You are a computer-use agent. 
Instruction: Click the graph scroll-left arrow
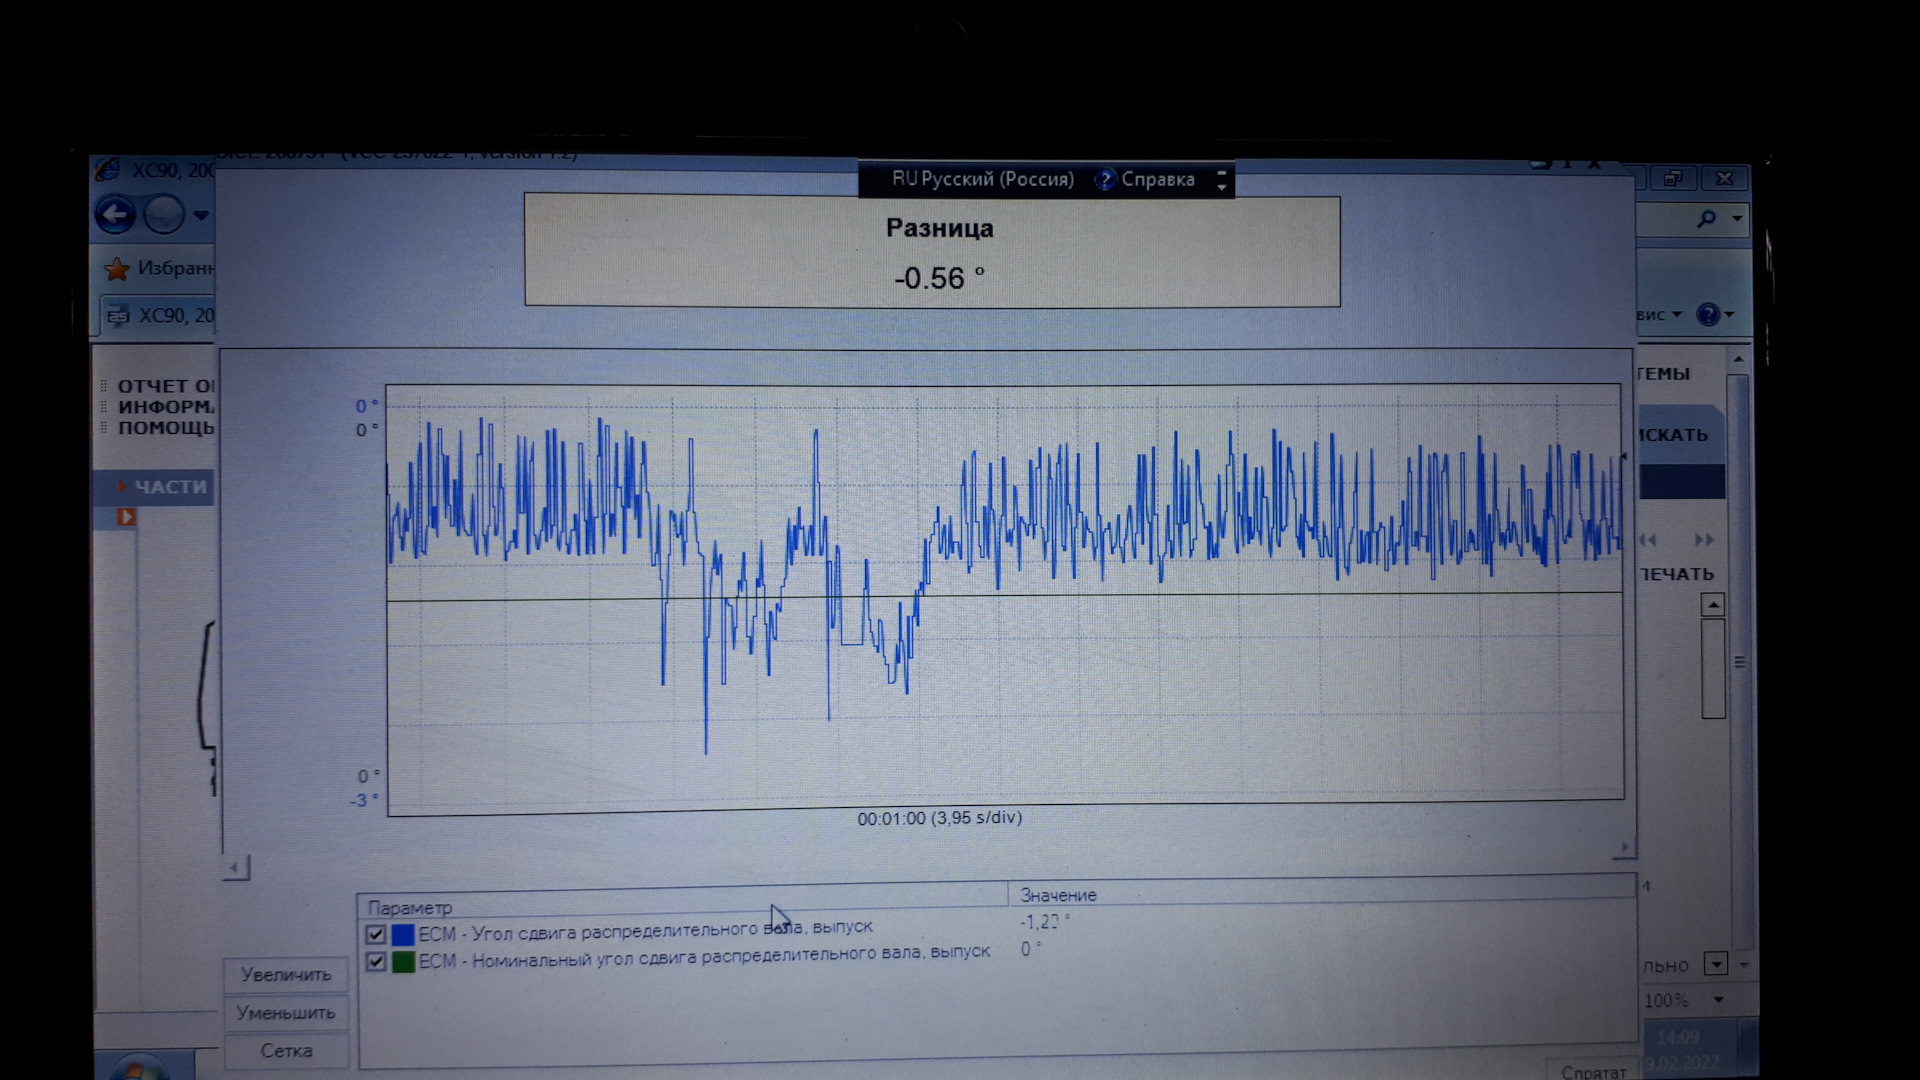pos(236,868)
